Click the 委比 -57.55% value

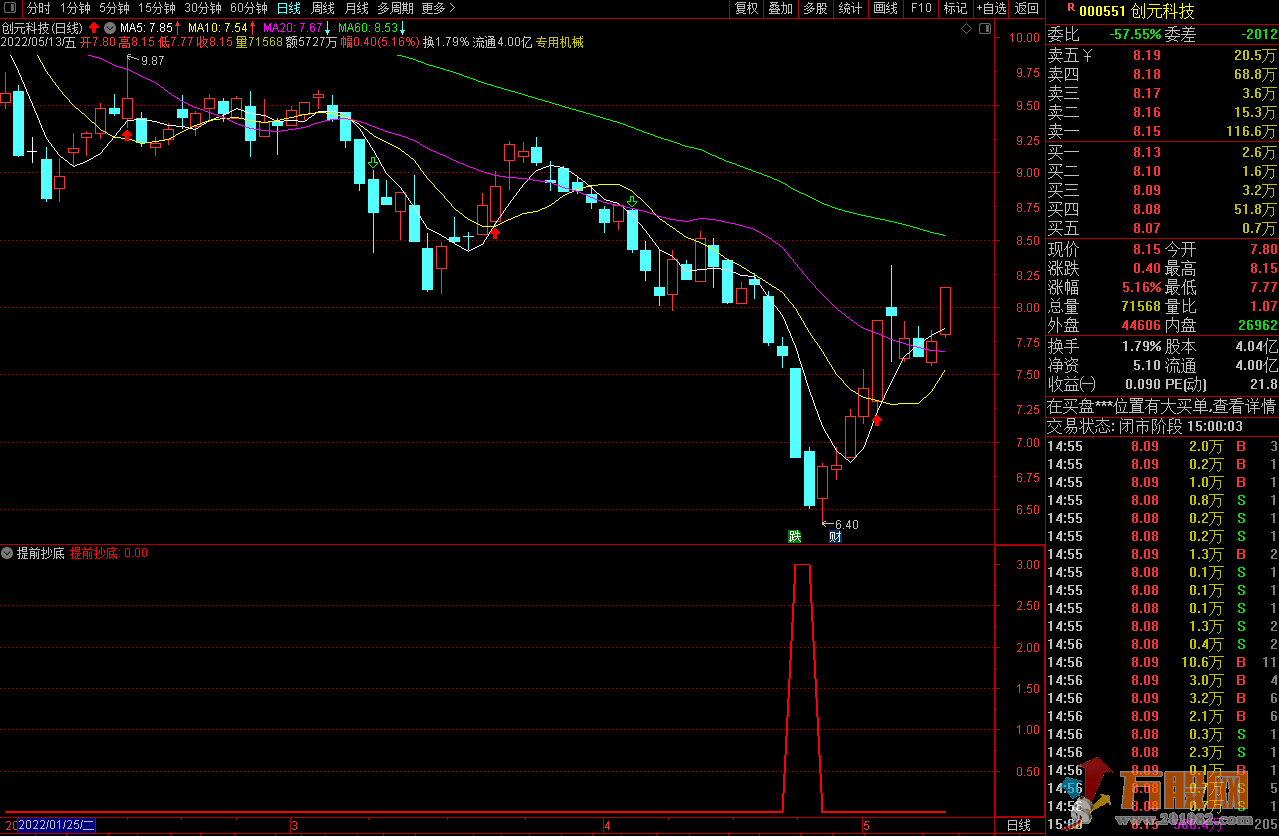coord(1133,34)
